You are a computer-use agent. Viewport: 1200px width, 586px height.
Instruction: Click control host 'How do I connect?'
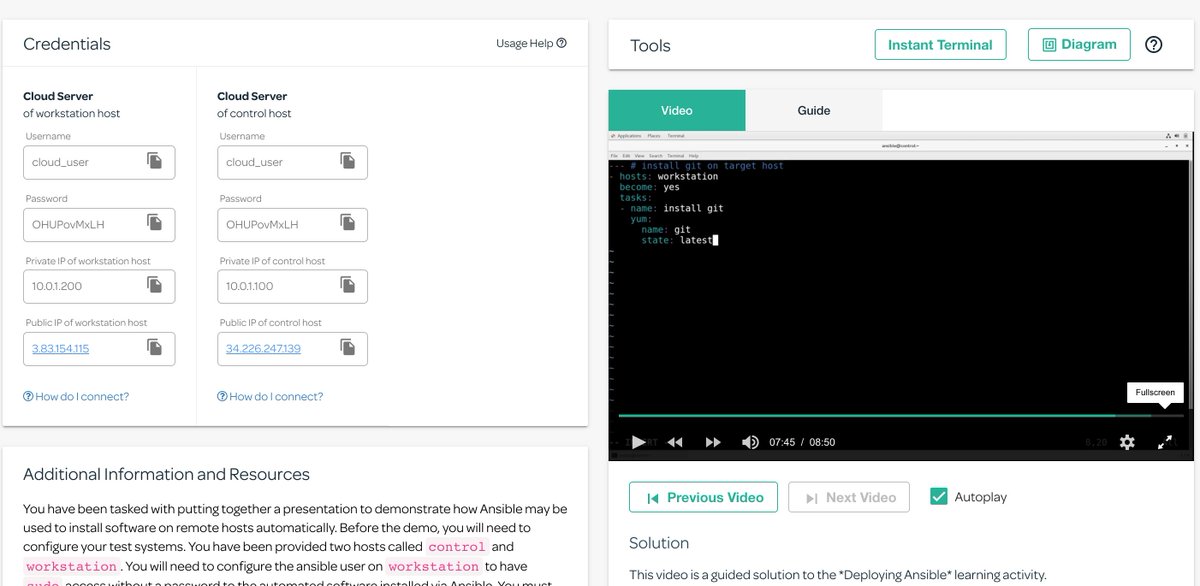tap(270, 397)
